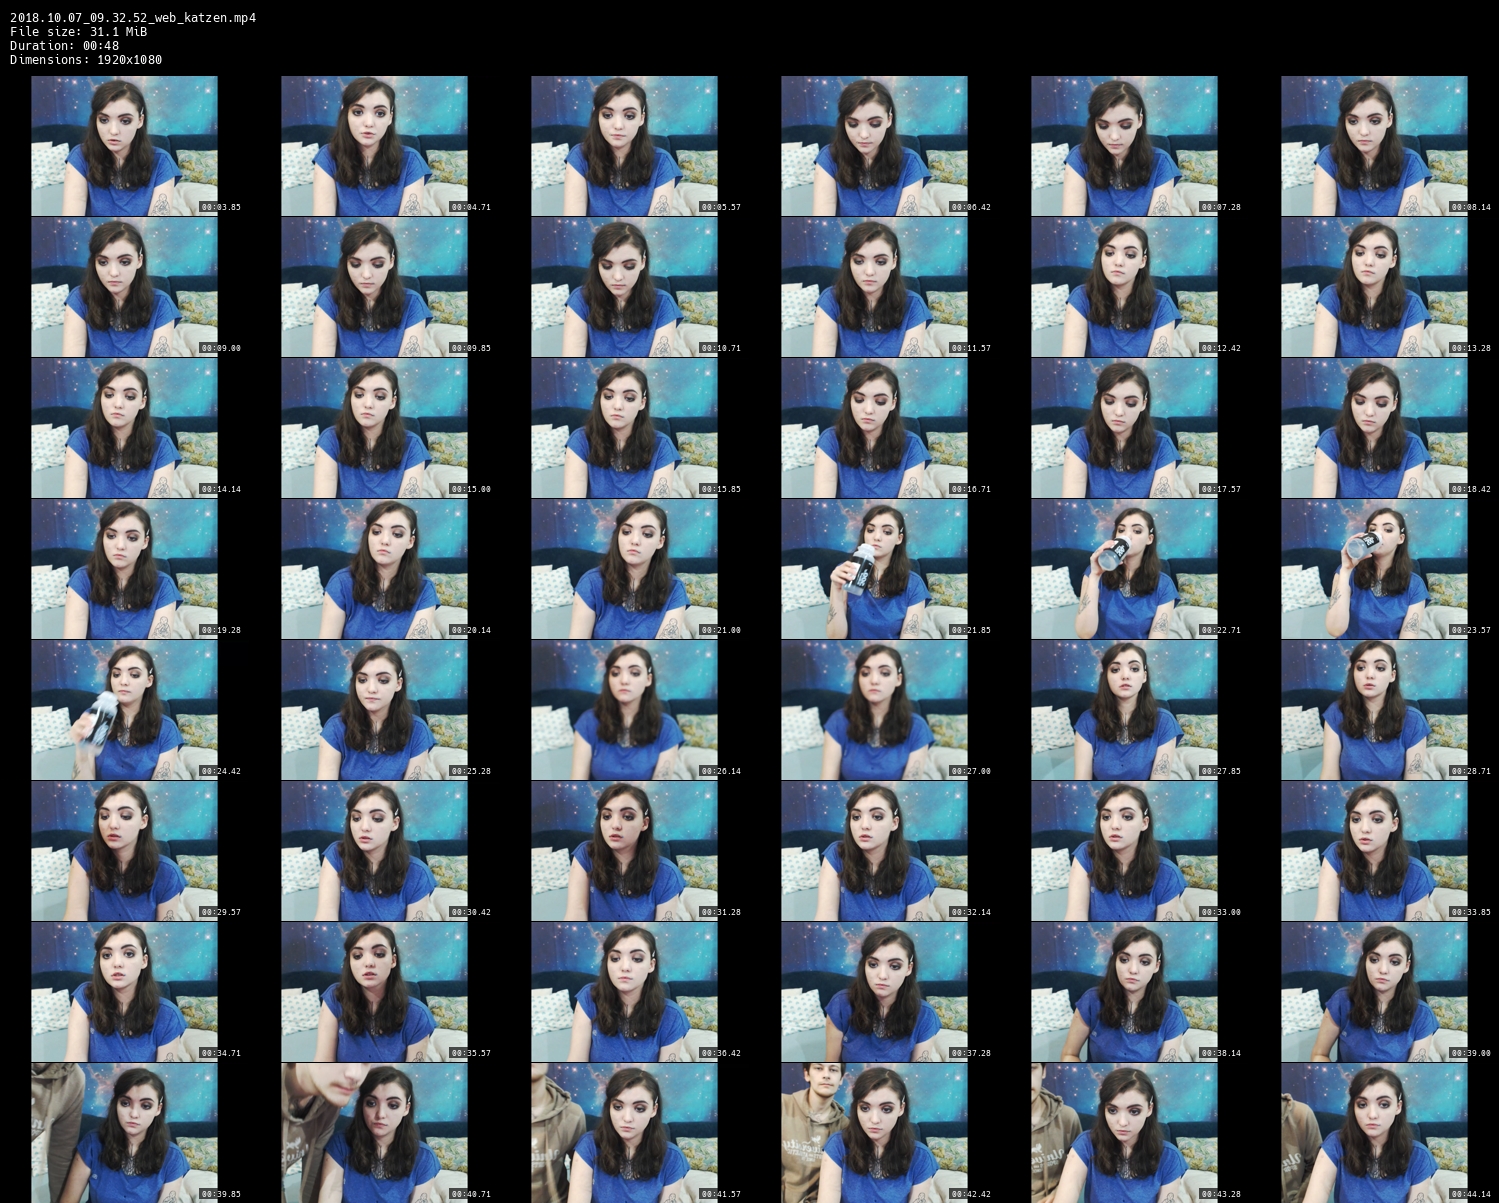Pick the 00:20.14 thumbnail
Image resolution: width=1499 pixels, height=1203 pixels.
point(374,569)
